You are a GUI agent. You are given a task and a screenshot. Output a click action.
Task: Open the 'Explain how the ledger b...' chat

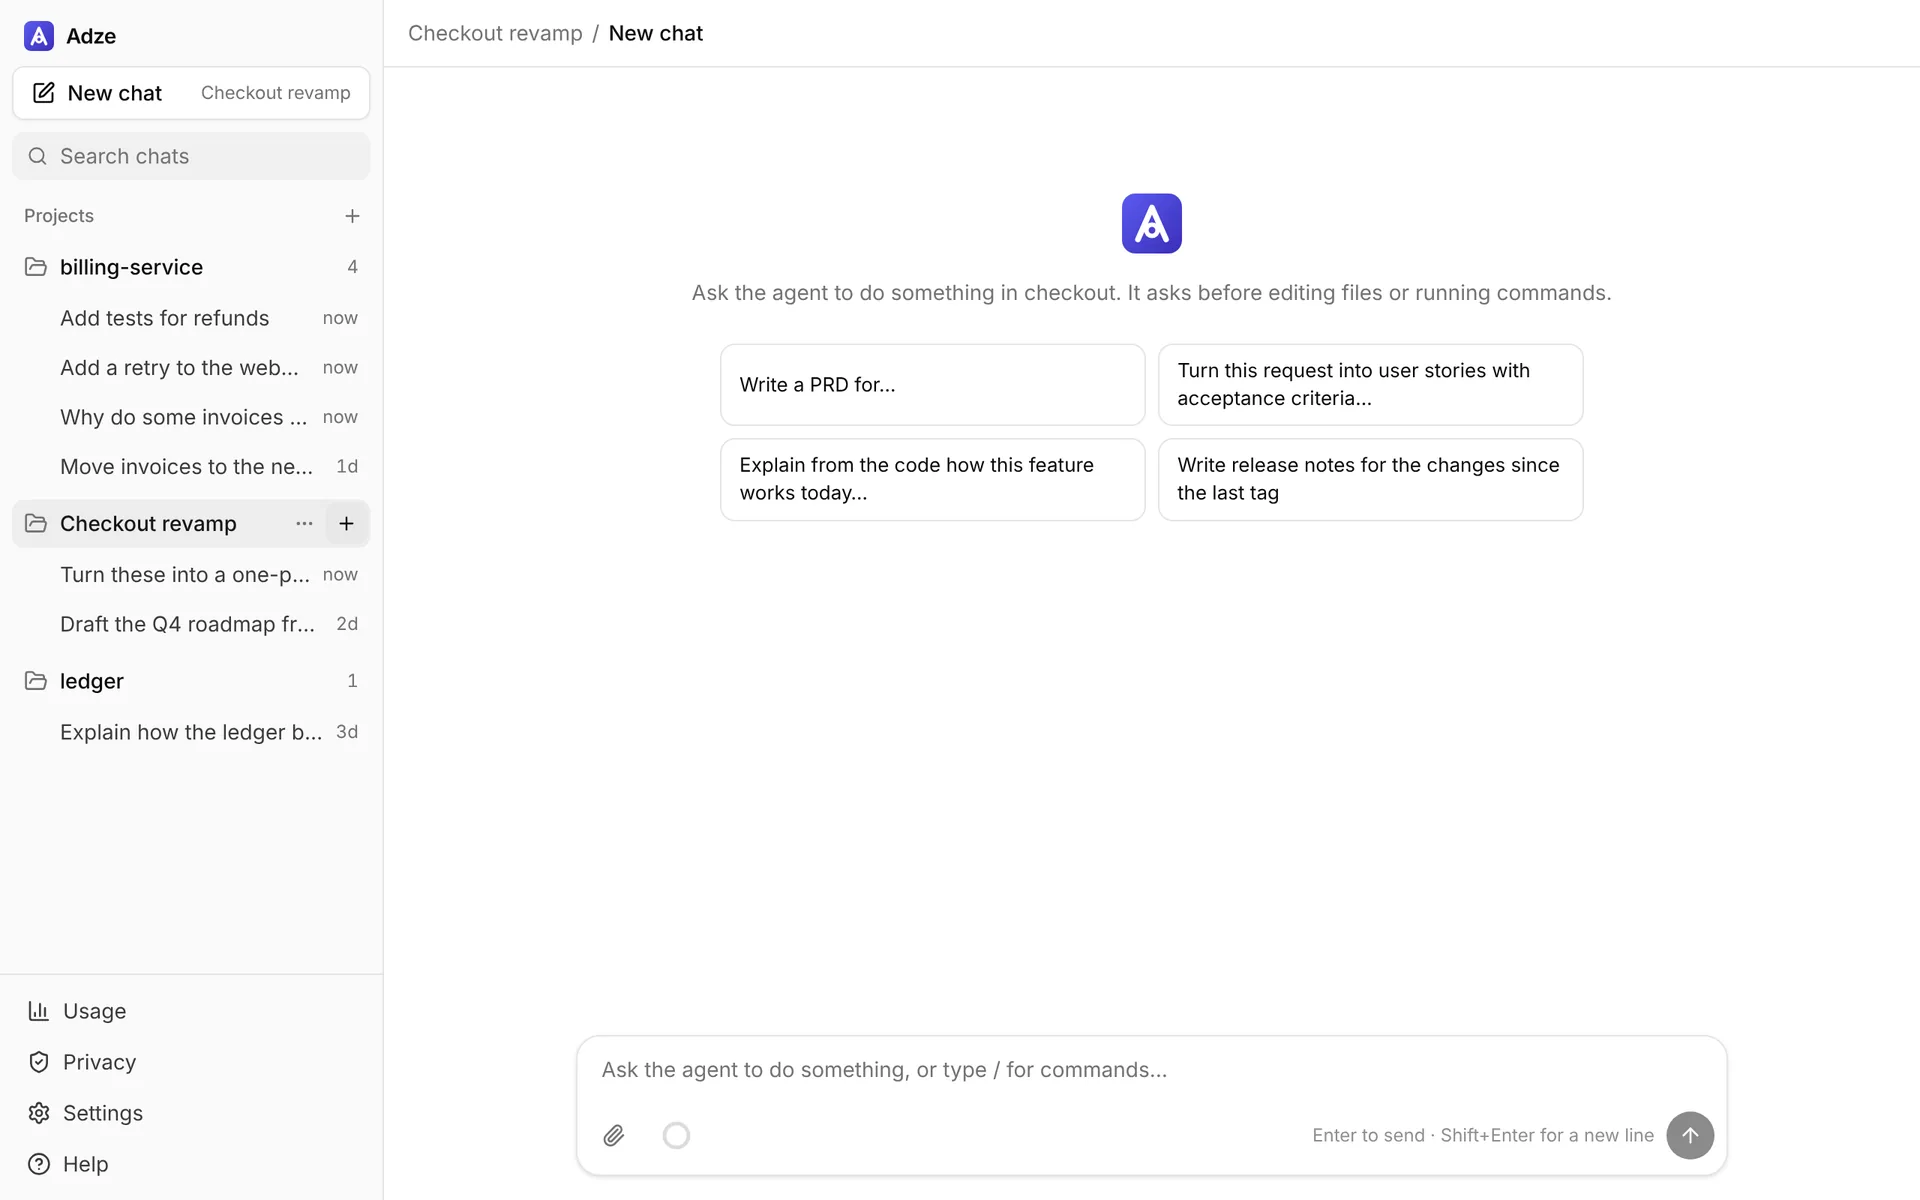tap(191, 732)
